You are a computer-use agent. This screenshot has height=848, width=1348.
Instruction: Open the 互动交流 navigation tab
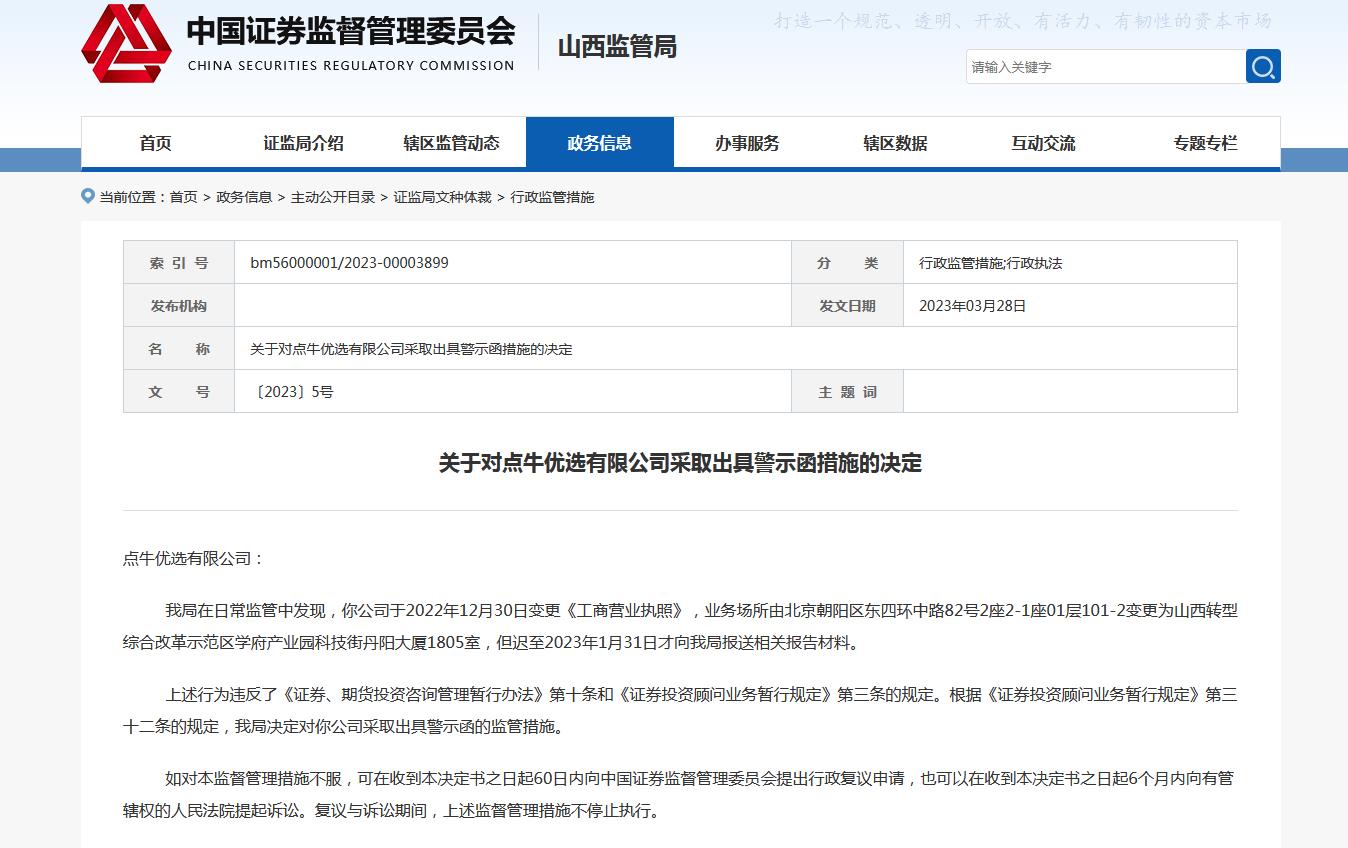(x=1043, y=143)
